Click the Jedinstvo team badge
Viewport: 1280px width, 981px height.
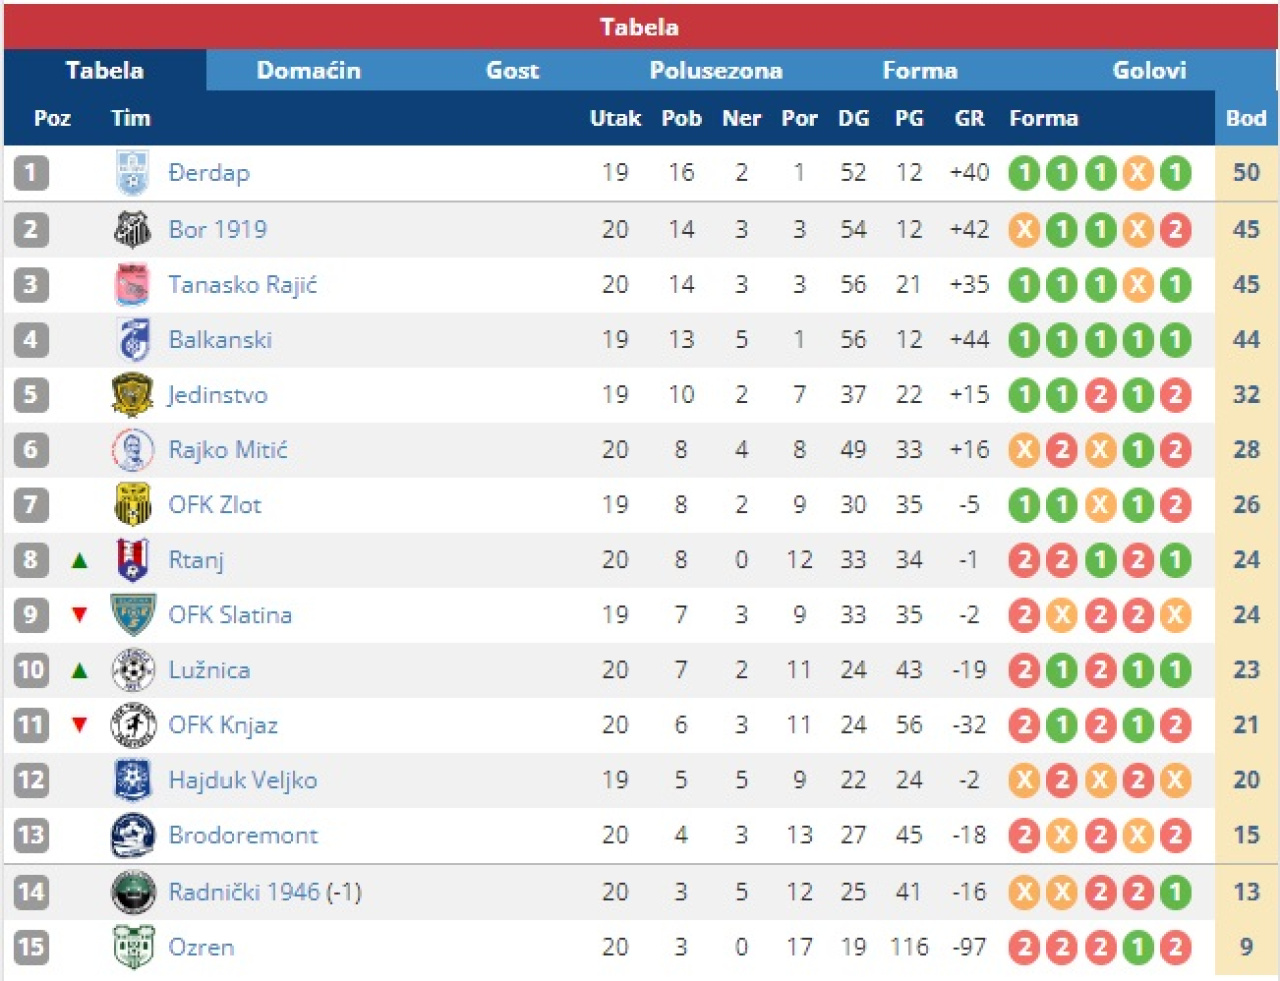click(132, 395)
